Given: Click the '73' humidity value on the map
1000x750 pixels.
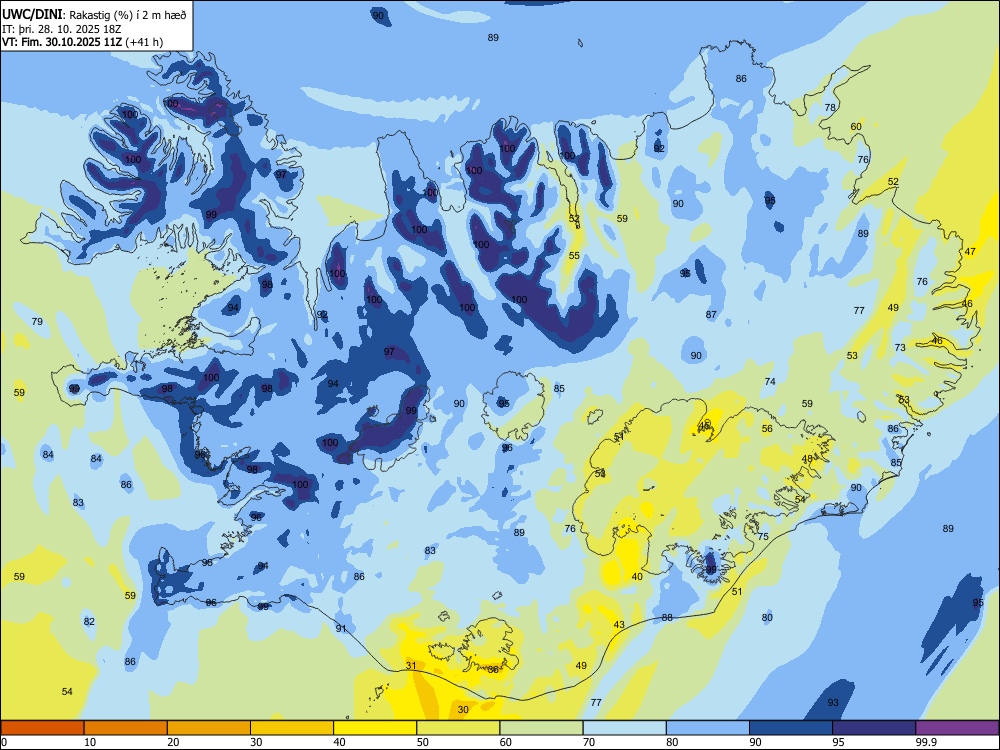Looking at the screenshot, I should pos(900,348).
